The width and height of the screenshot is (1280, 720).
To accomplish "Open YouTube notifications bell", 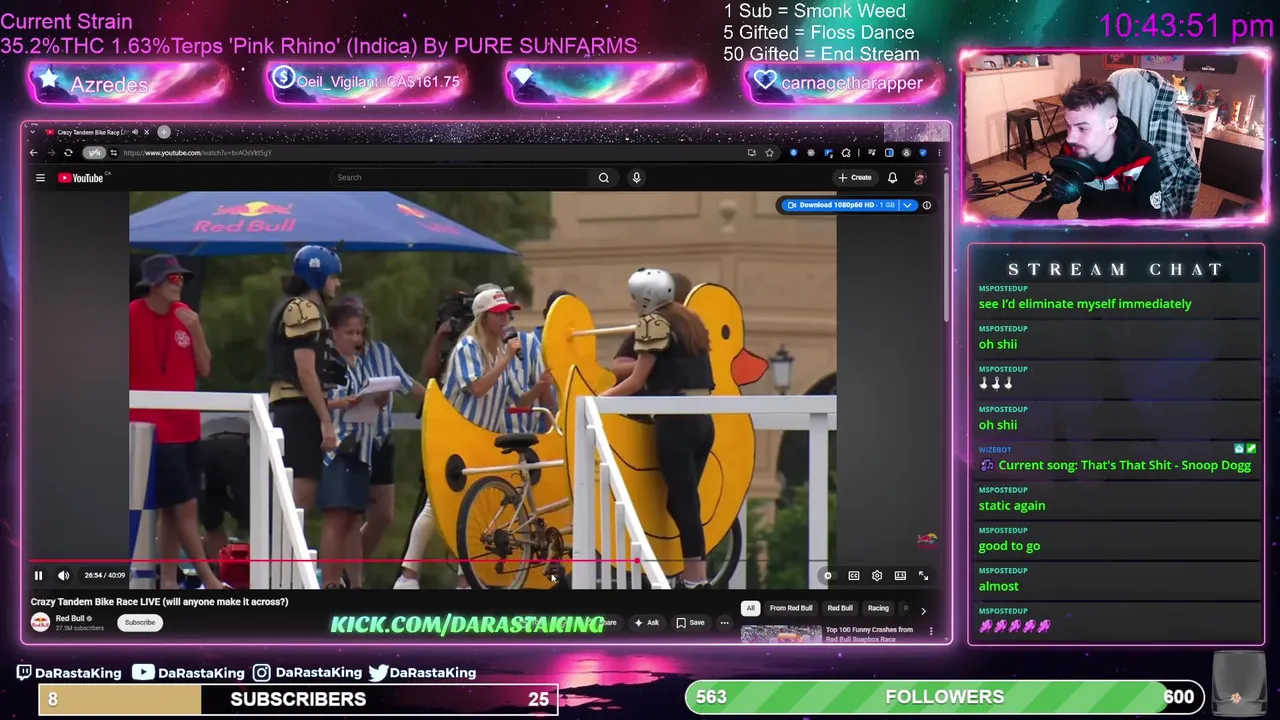I will point(892,177).
